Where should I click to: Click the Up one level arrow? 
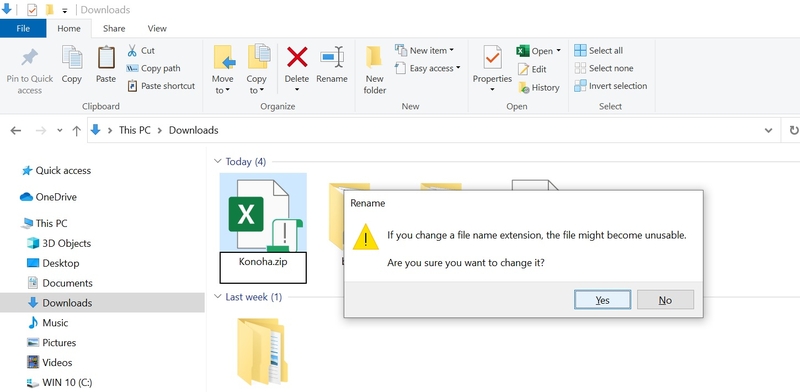point(77,131)
